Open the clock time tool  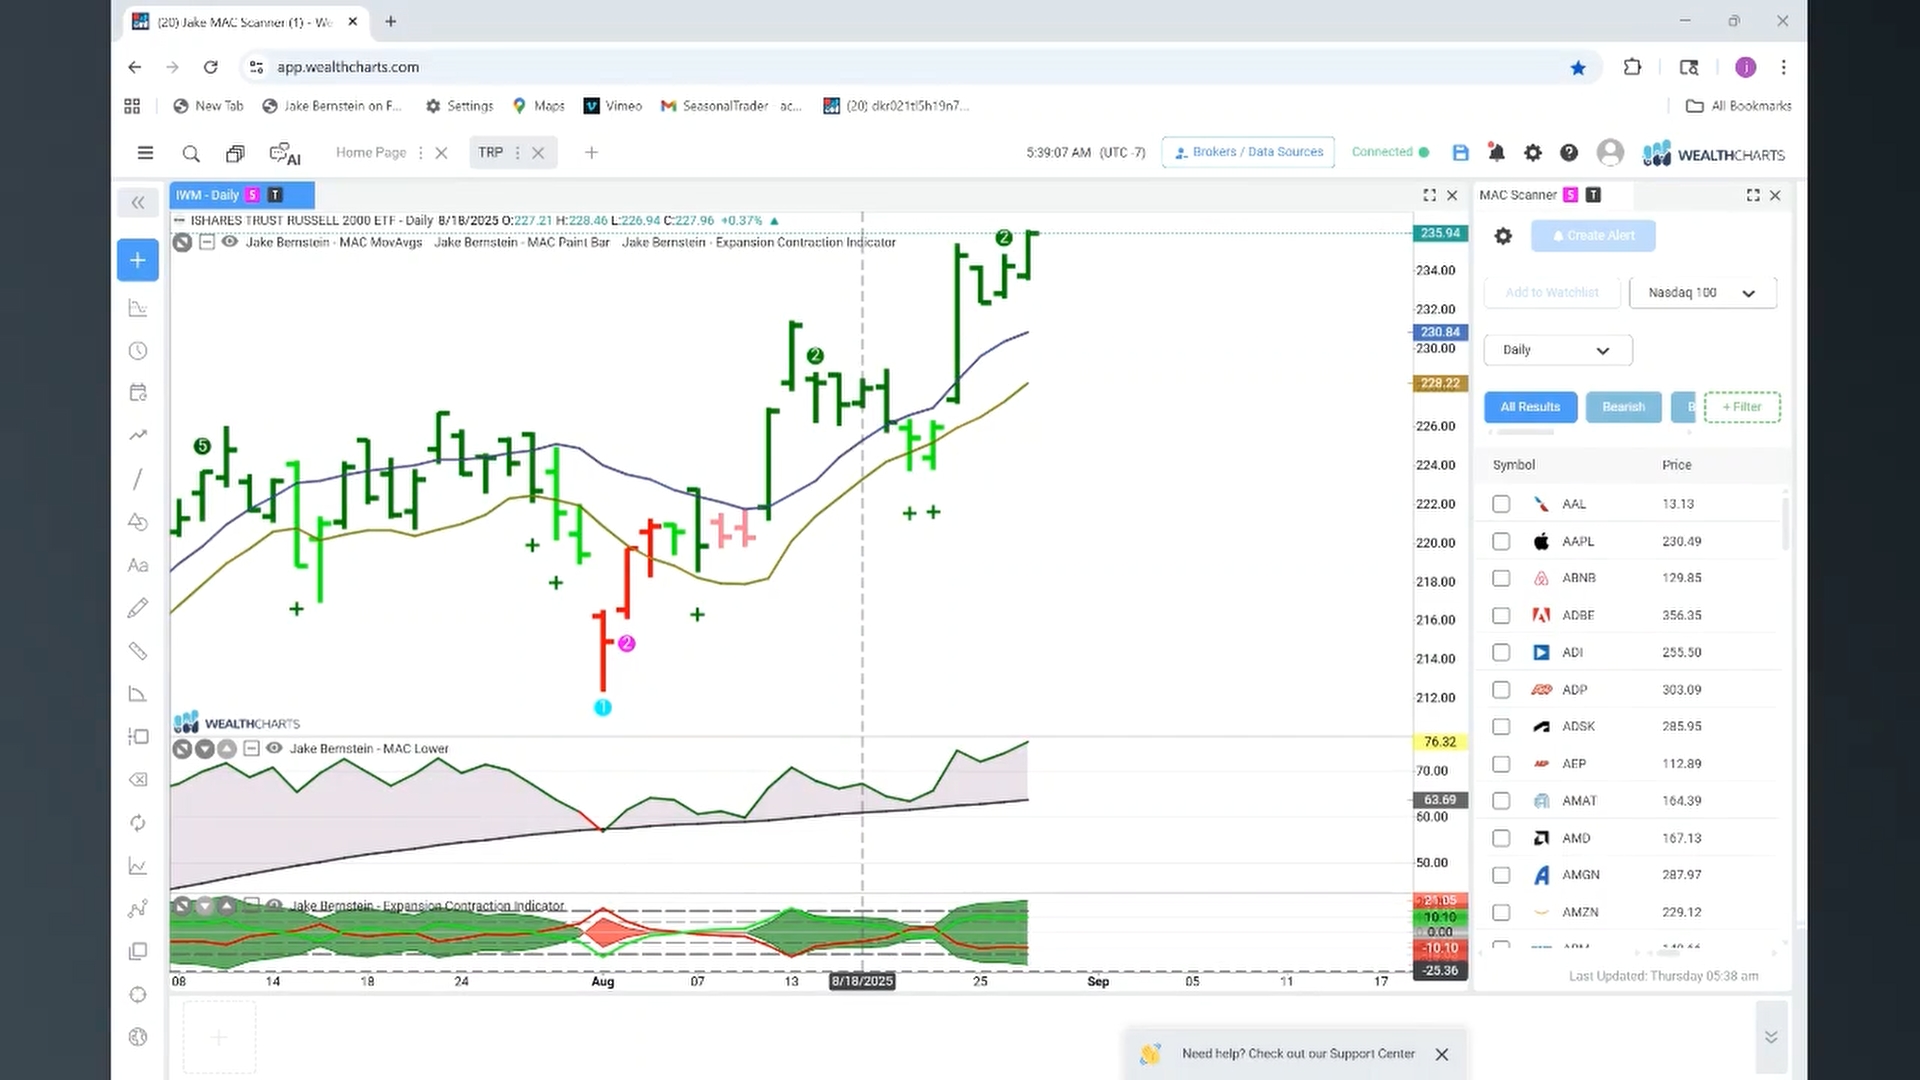tap(138, 351)
